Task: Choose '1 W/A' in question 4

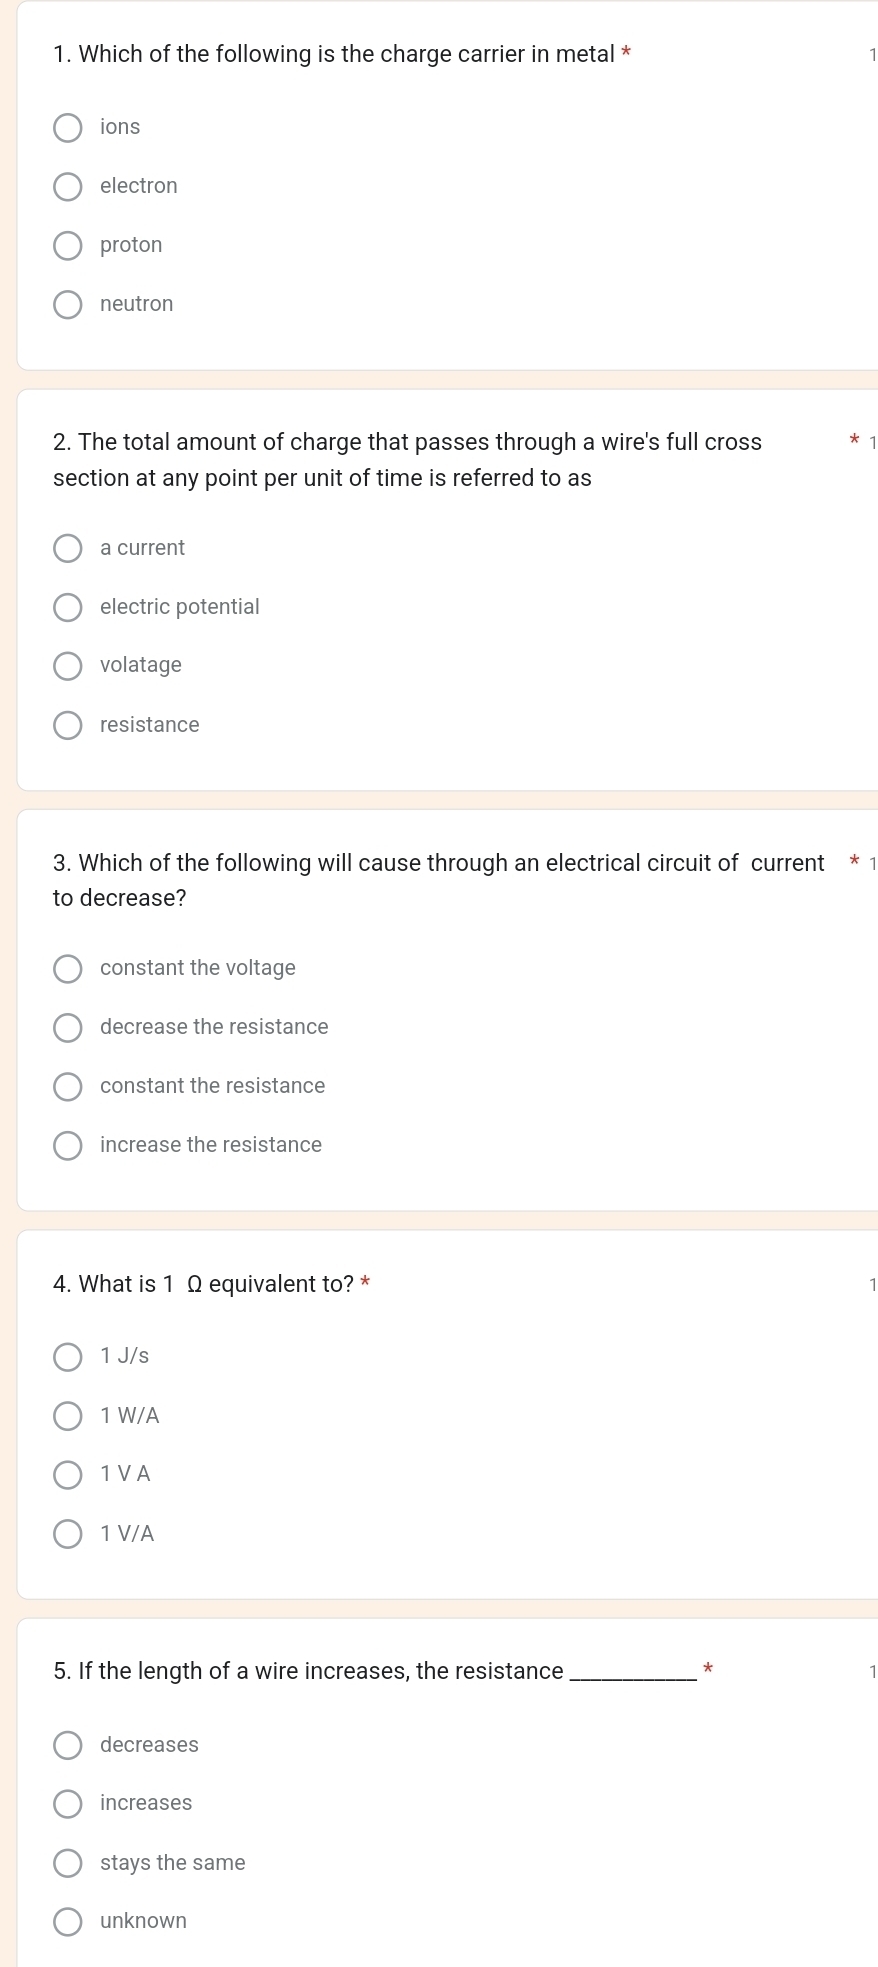Action: (67, 1415)
